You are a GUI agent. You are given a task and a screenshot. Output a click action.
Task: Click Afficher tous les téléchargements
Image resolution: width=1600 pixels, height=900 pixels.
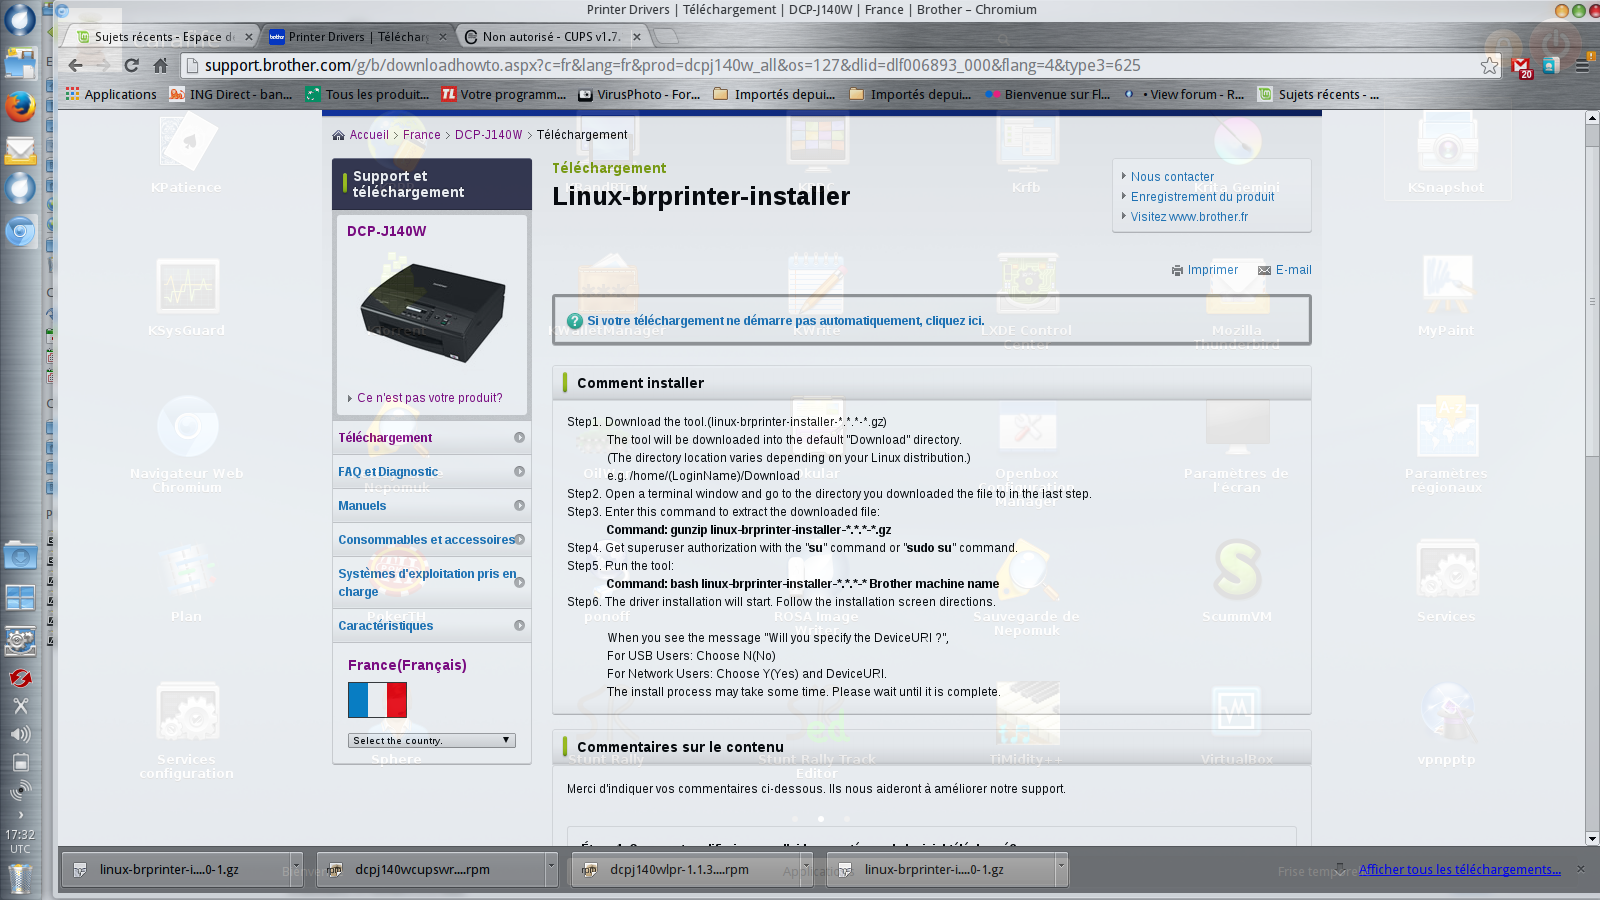pyautogui.click(x=1459, y=870)
